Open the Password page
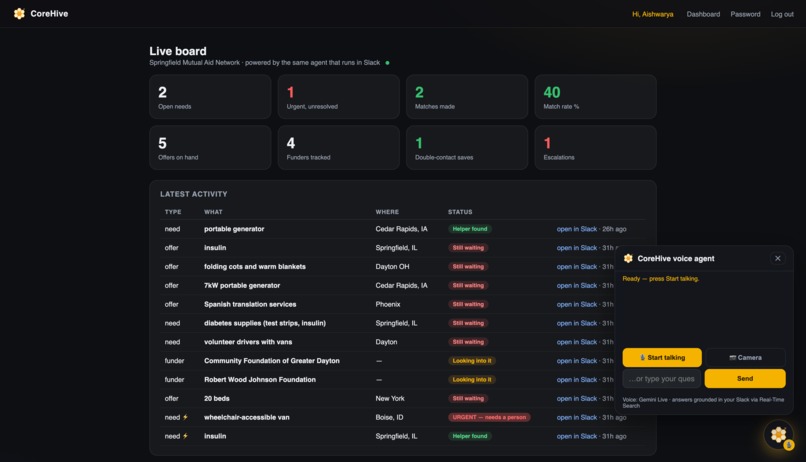 pos(745,14)
